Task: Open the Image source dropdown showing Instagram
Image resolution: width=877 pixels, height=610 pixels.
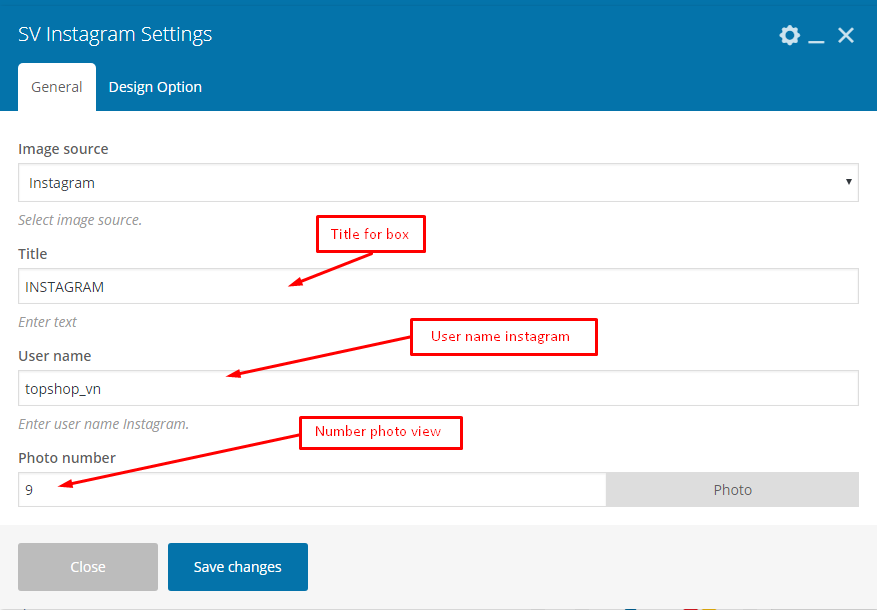Action: tap(438, 183)
